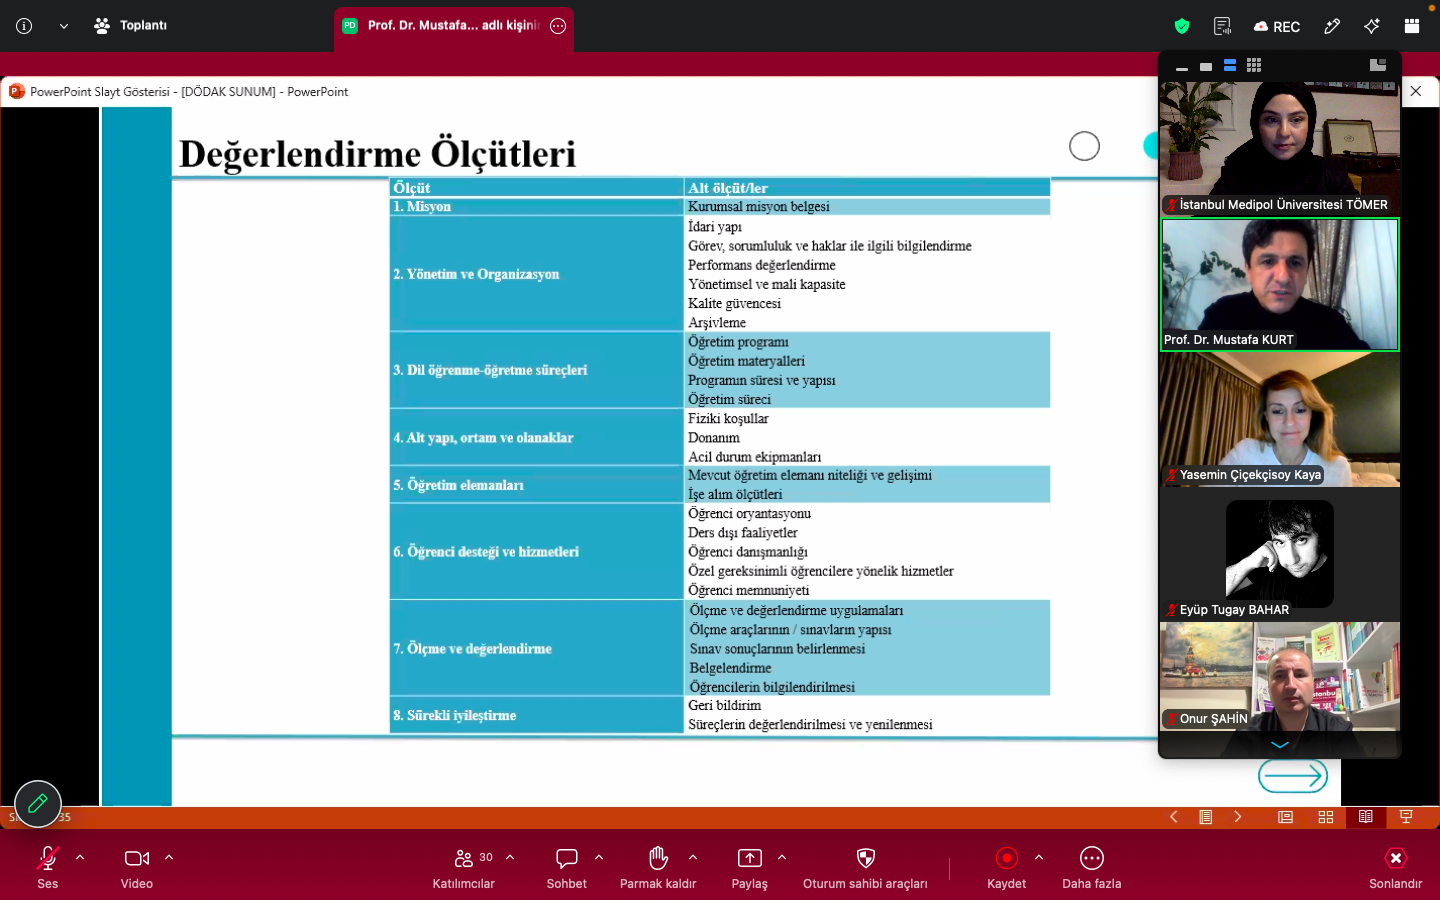Switch to the Toplantı tab
Screen dimensions: 1440x900
coord(131,26)
